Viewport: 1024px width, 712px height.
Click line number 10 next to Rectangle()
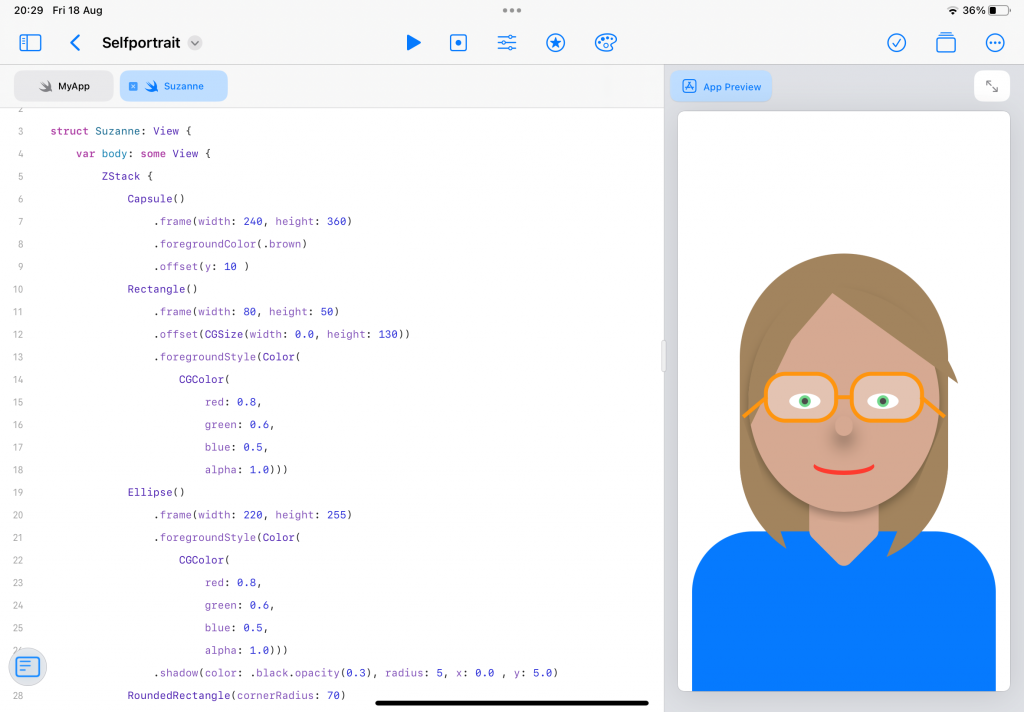(x=18, y=289)
